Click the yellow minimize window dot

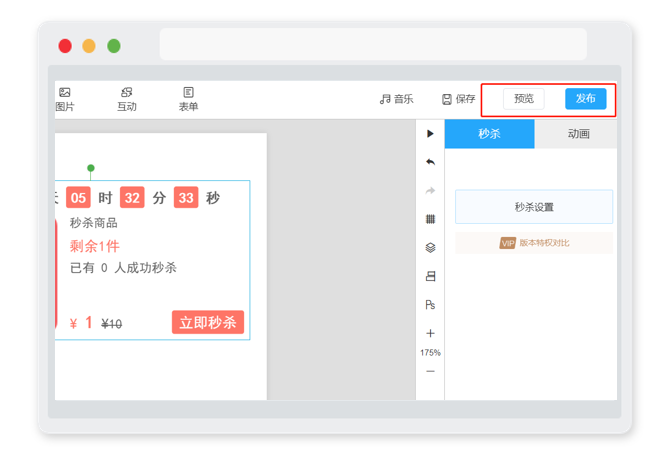tap(89, 46)
